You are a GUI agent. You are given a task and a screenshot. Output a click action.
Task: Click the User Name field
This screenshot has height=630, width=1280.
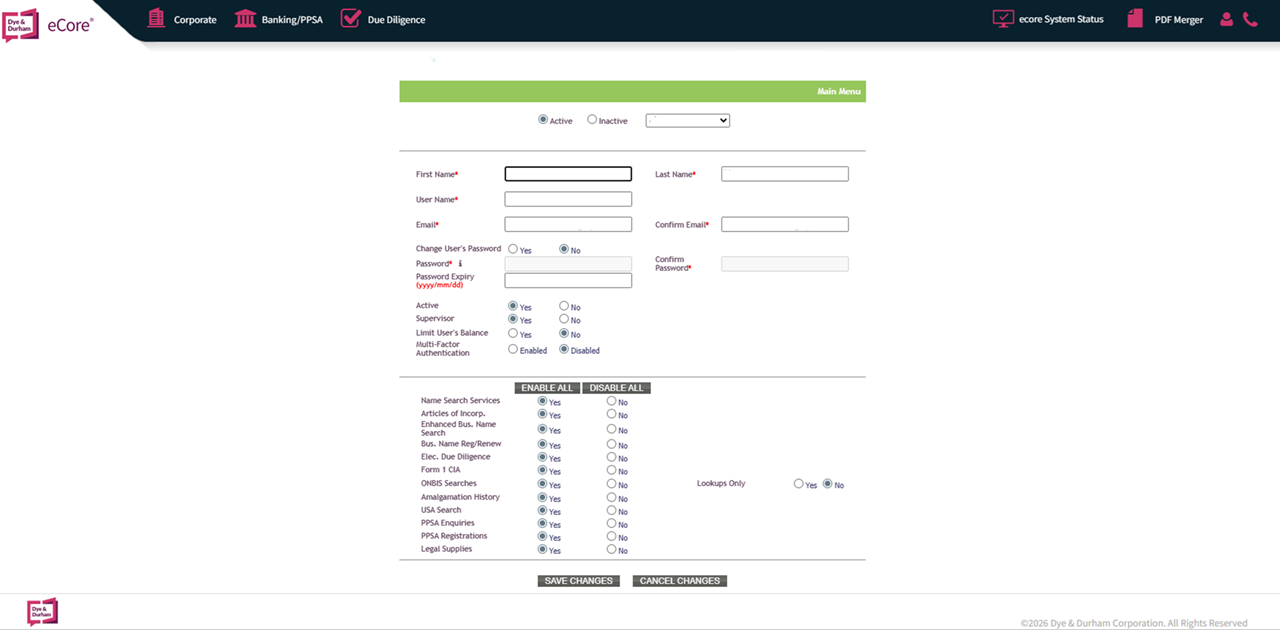coord(568,199)
